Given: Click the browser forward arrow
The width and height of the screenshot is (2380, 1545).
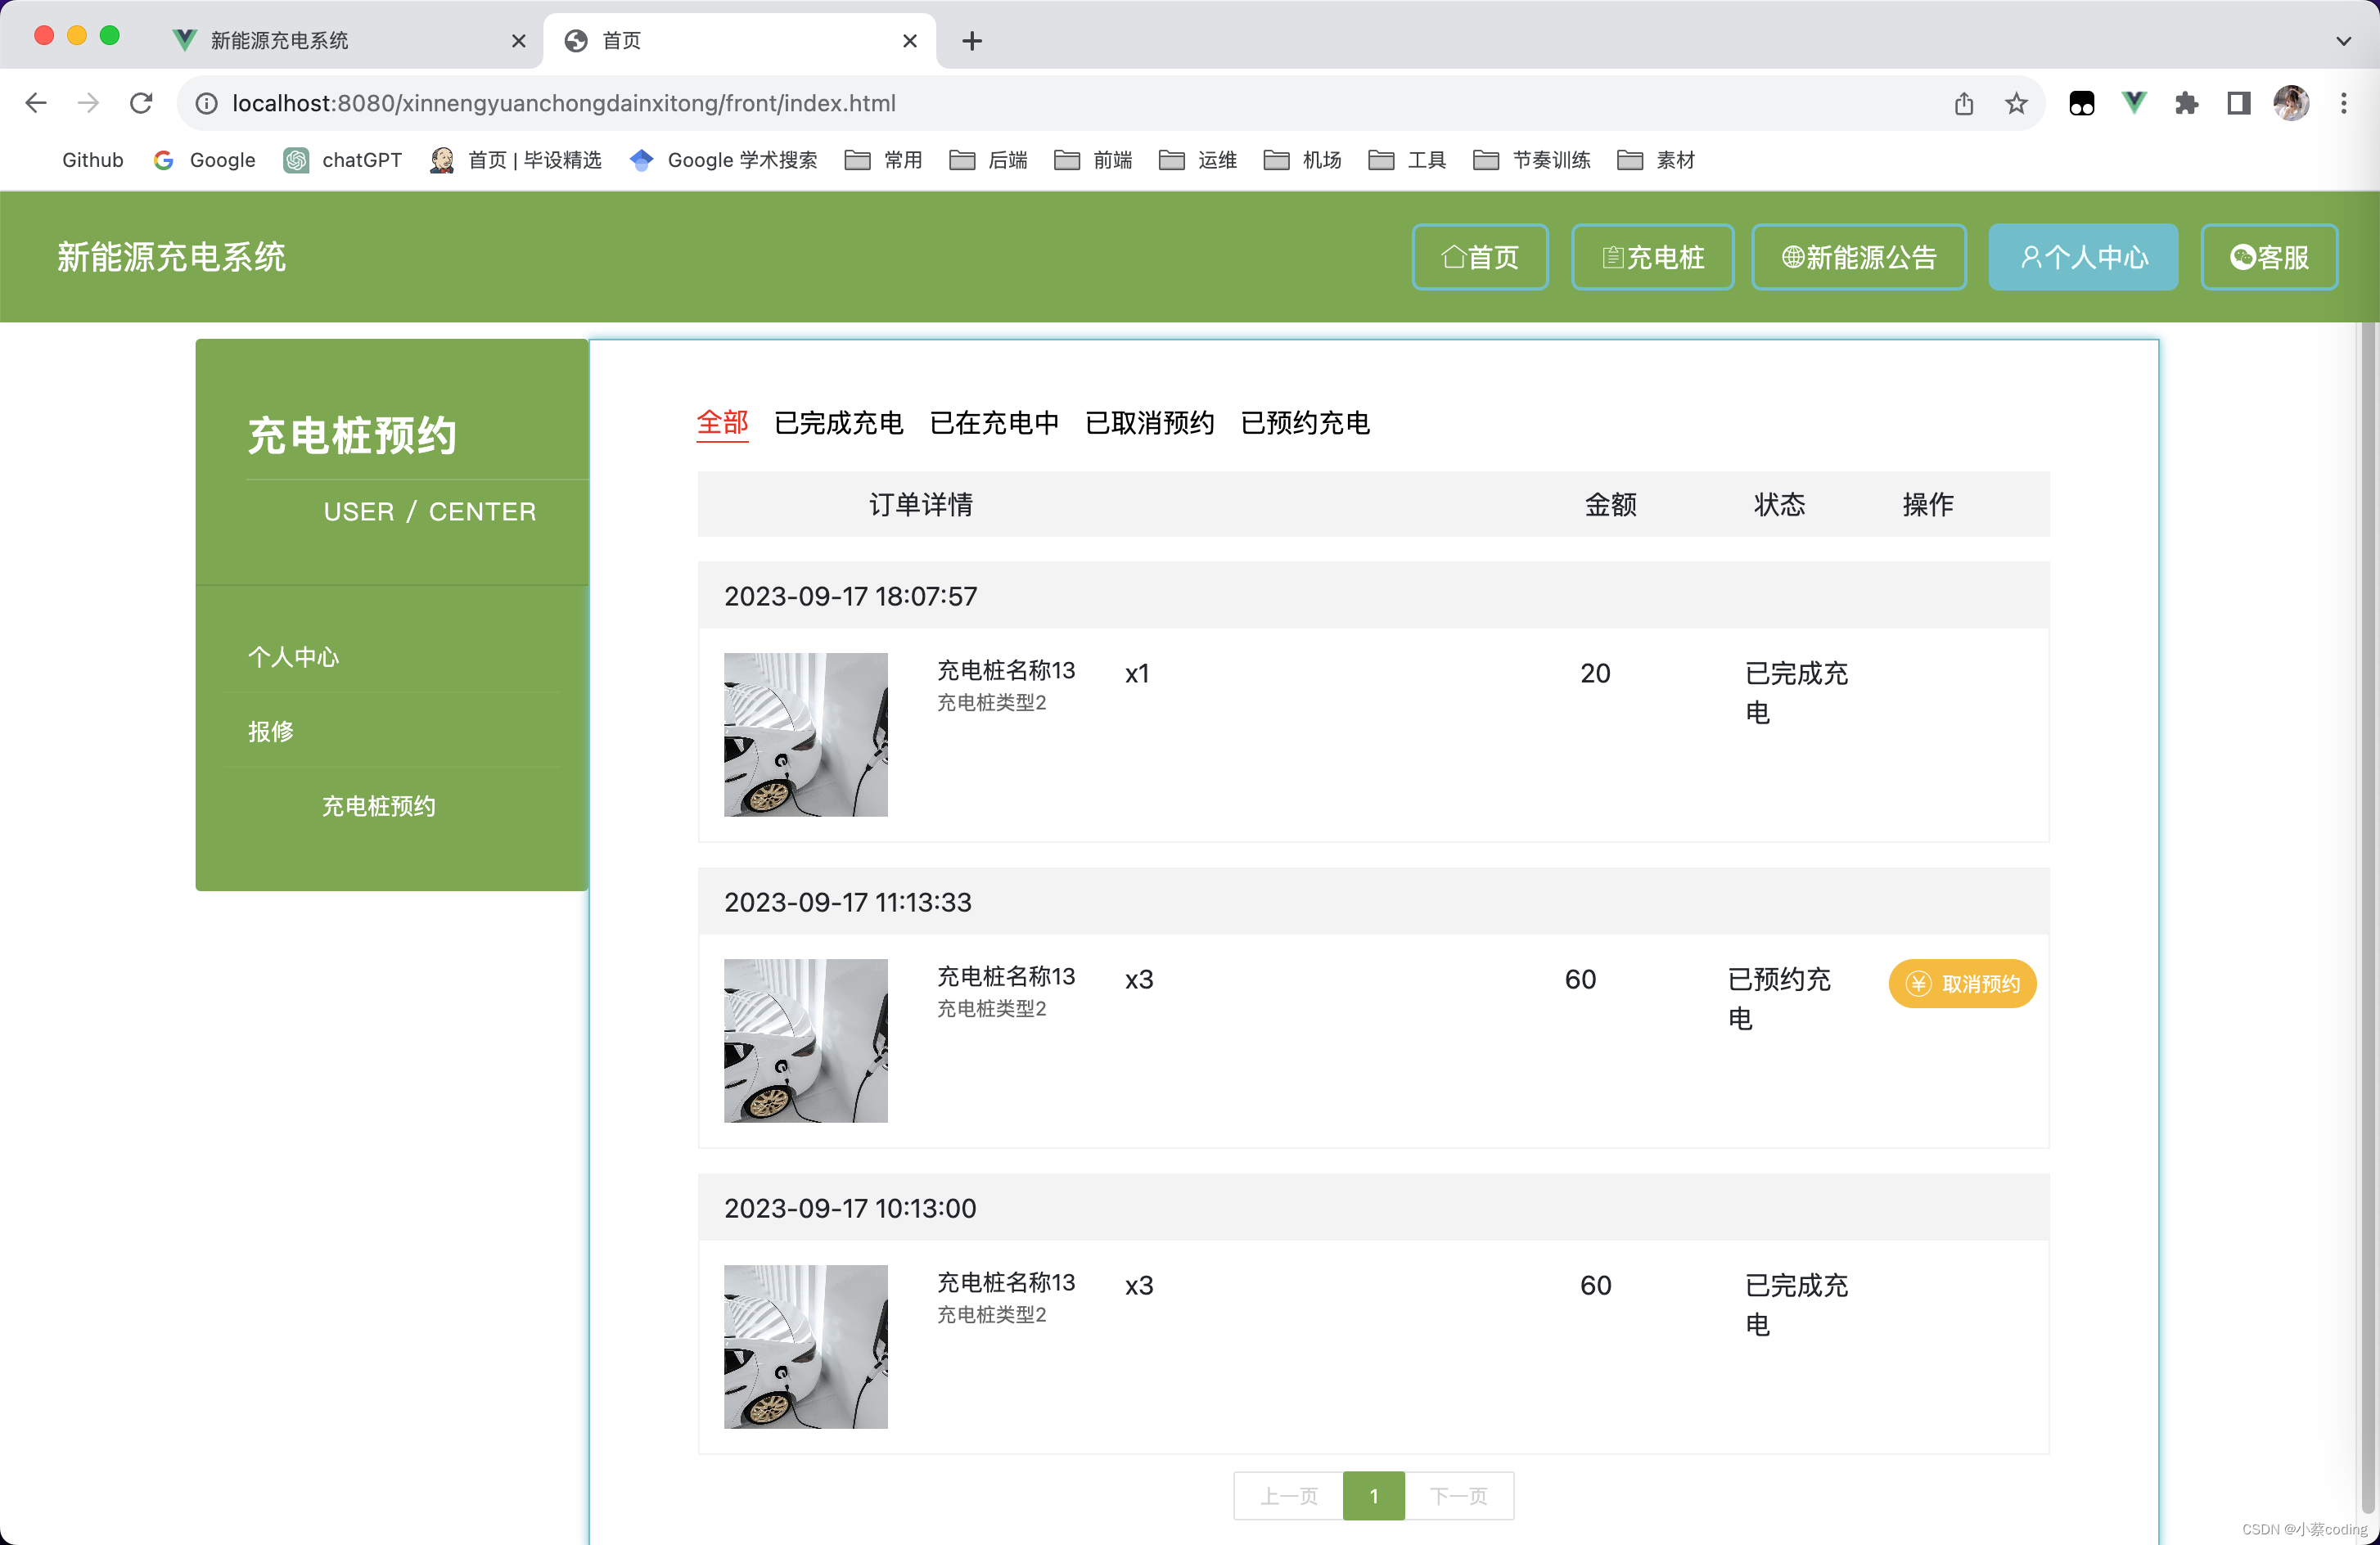Looking at the screenshot, I should [x=88, y=103].
